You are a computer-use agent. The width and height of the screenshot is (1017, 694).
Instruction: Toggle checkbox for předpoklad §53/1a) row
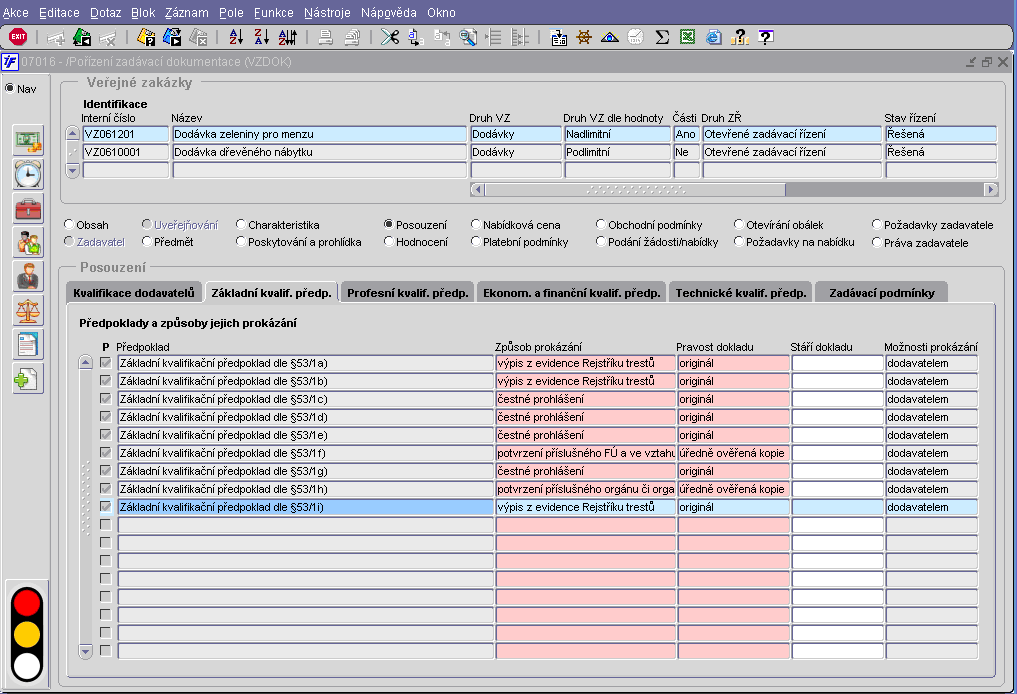point(105,363)
